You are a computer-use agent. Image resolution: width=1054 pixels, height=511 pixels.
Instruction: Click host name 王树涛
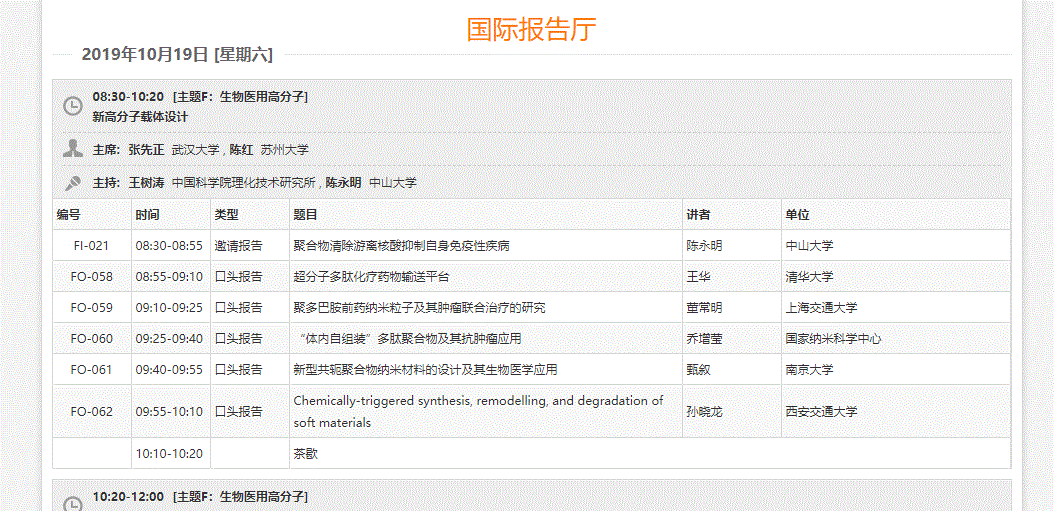[146, 183]
